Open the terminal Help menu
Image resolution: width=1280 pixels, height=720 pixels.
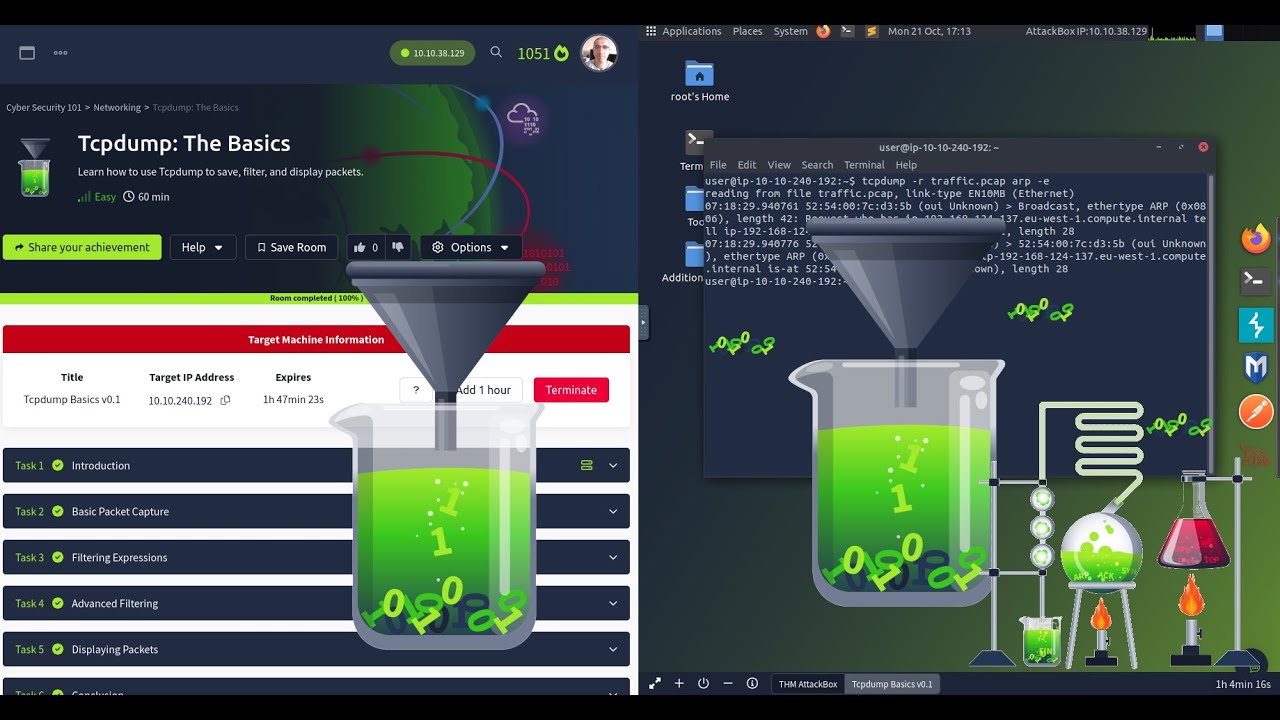[906, 165]
